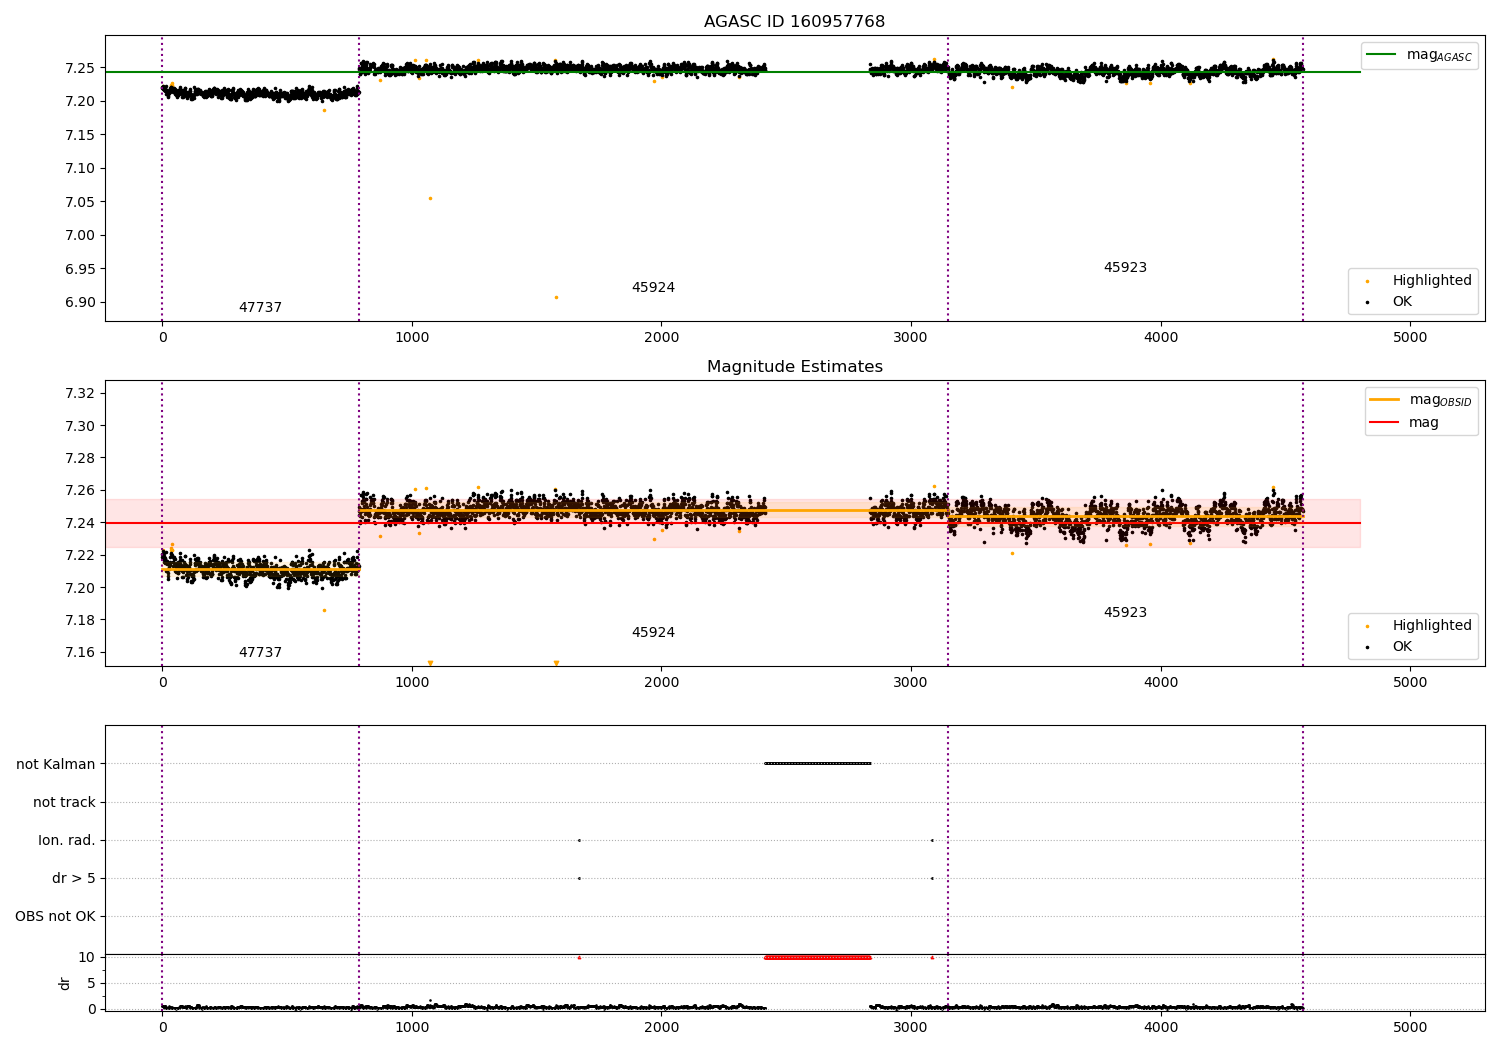1500x1050 pixels.
Task: Click 'OK' in the Magnitude Estimates legend
Action: click(1402, 646)
